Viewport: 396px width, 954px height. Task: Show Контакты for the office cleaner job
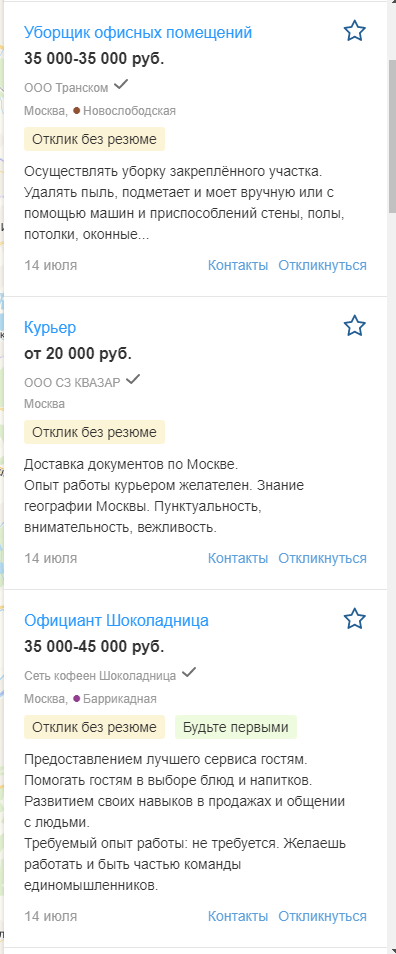238,265
